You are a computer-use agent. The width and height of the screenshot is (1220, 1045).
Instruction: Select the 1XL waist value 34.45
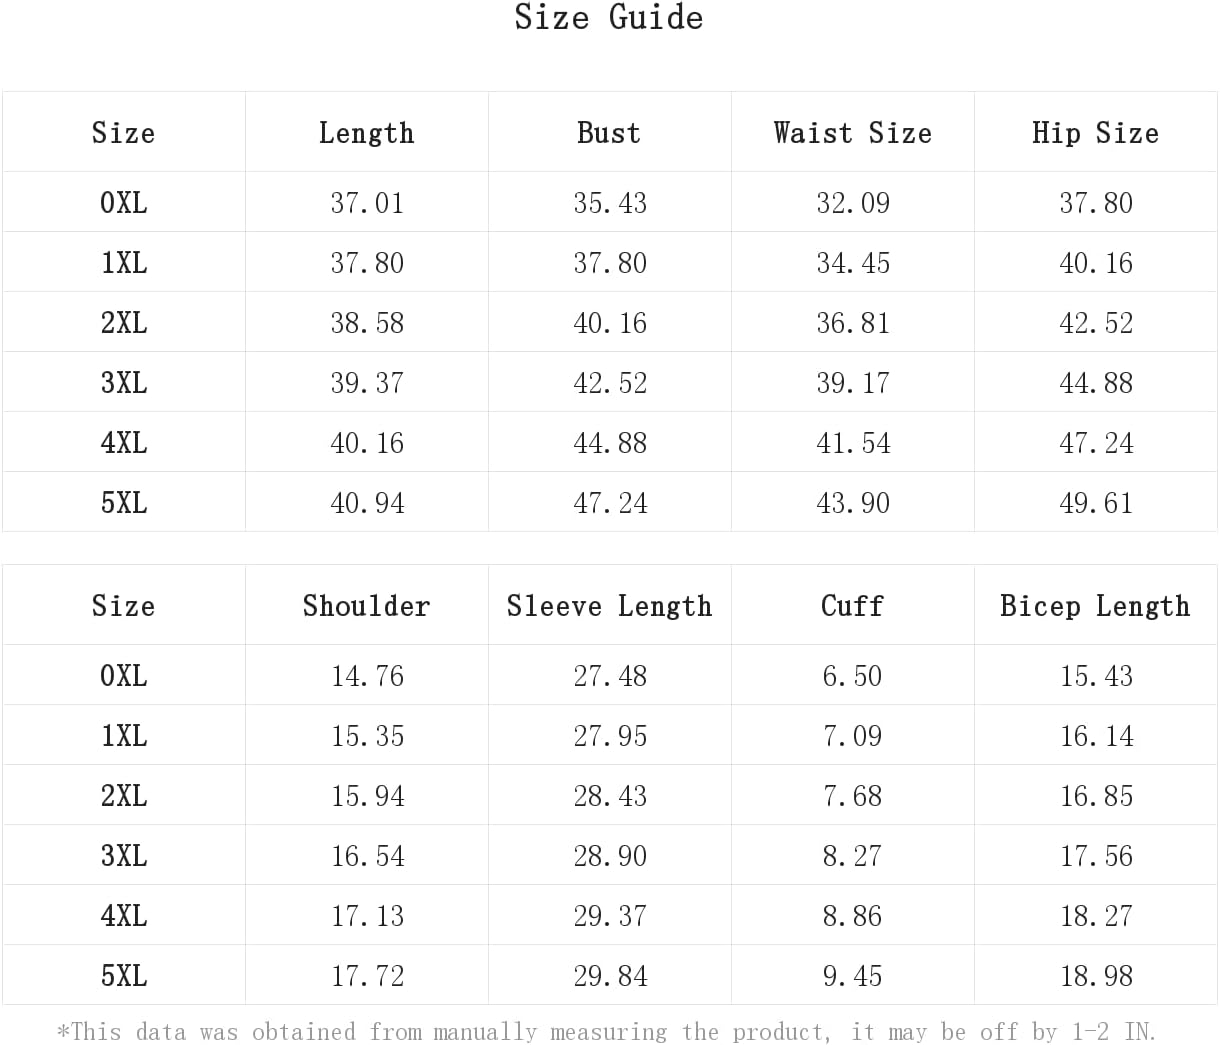853,263
